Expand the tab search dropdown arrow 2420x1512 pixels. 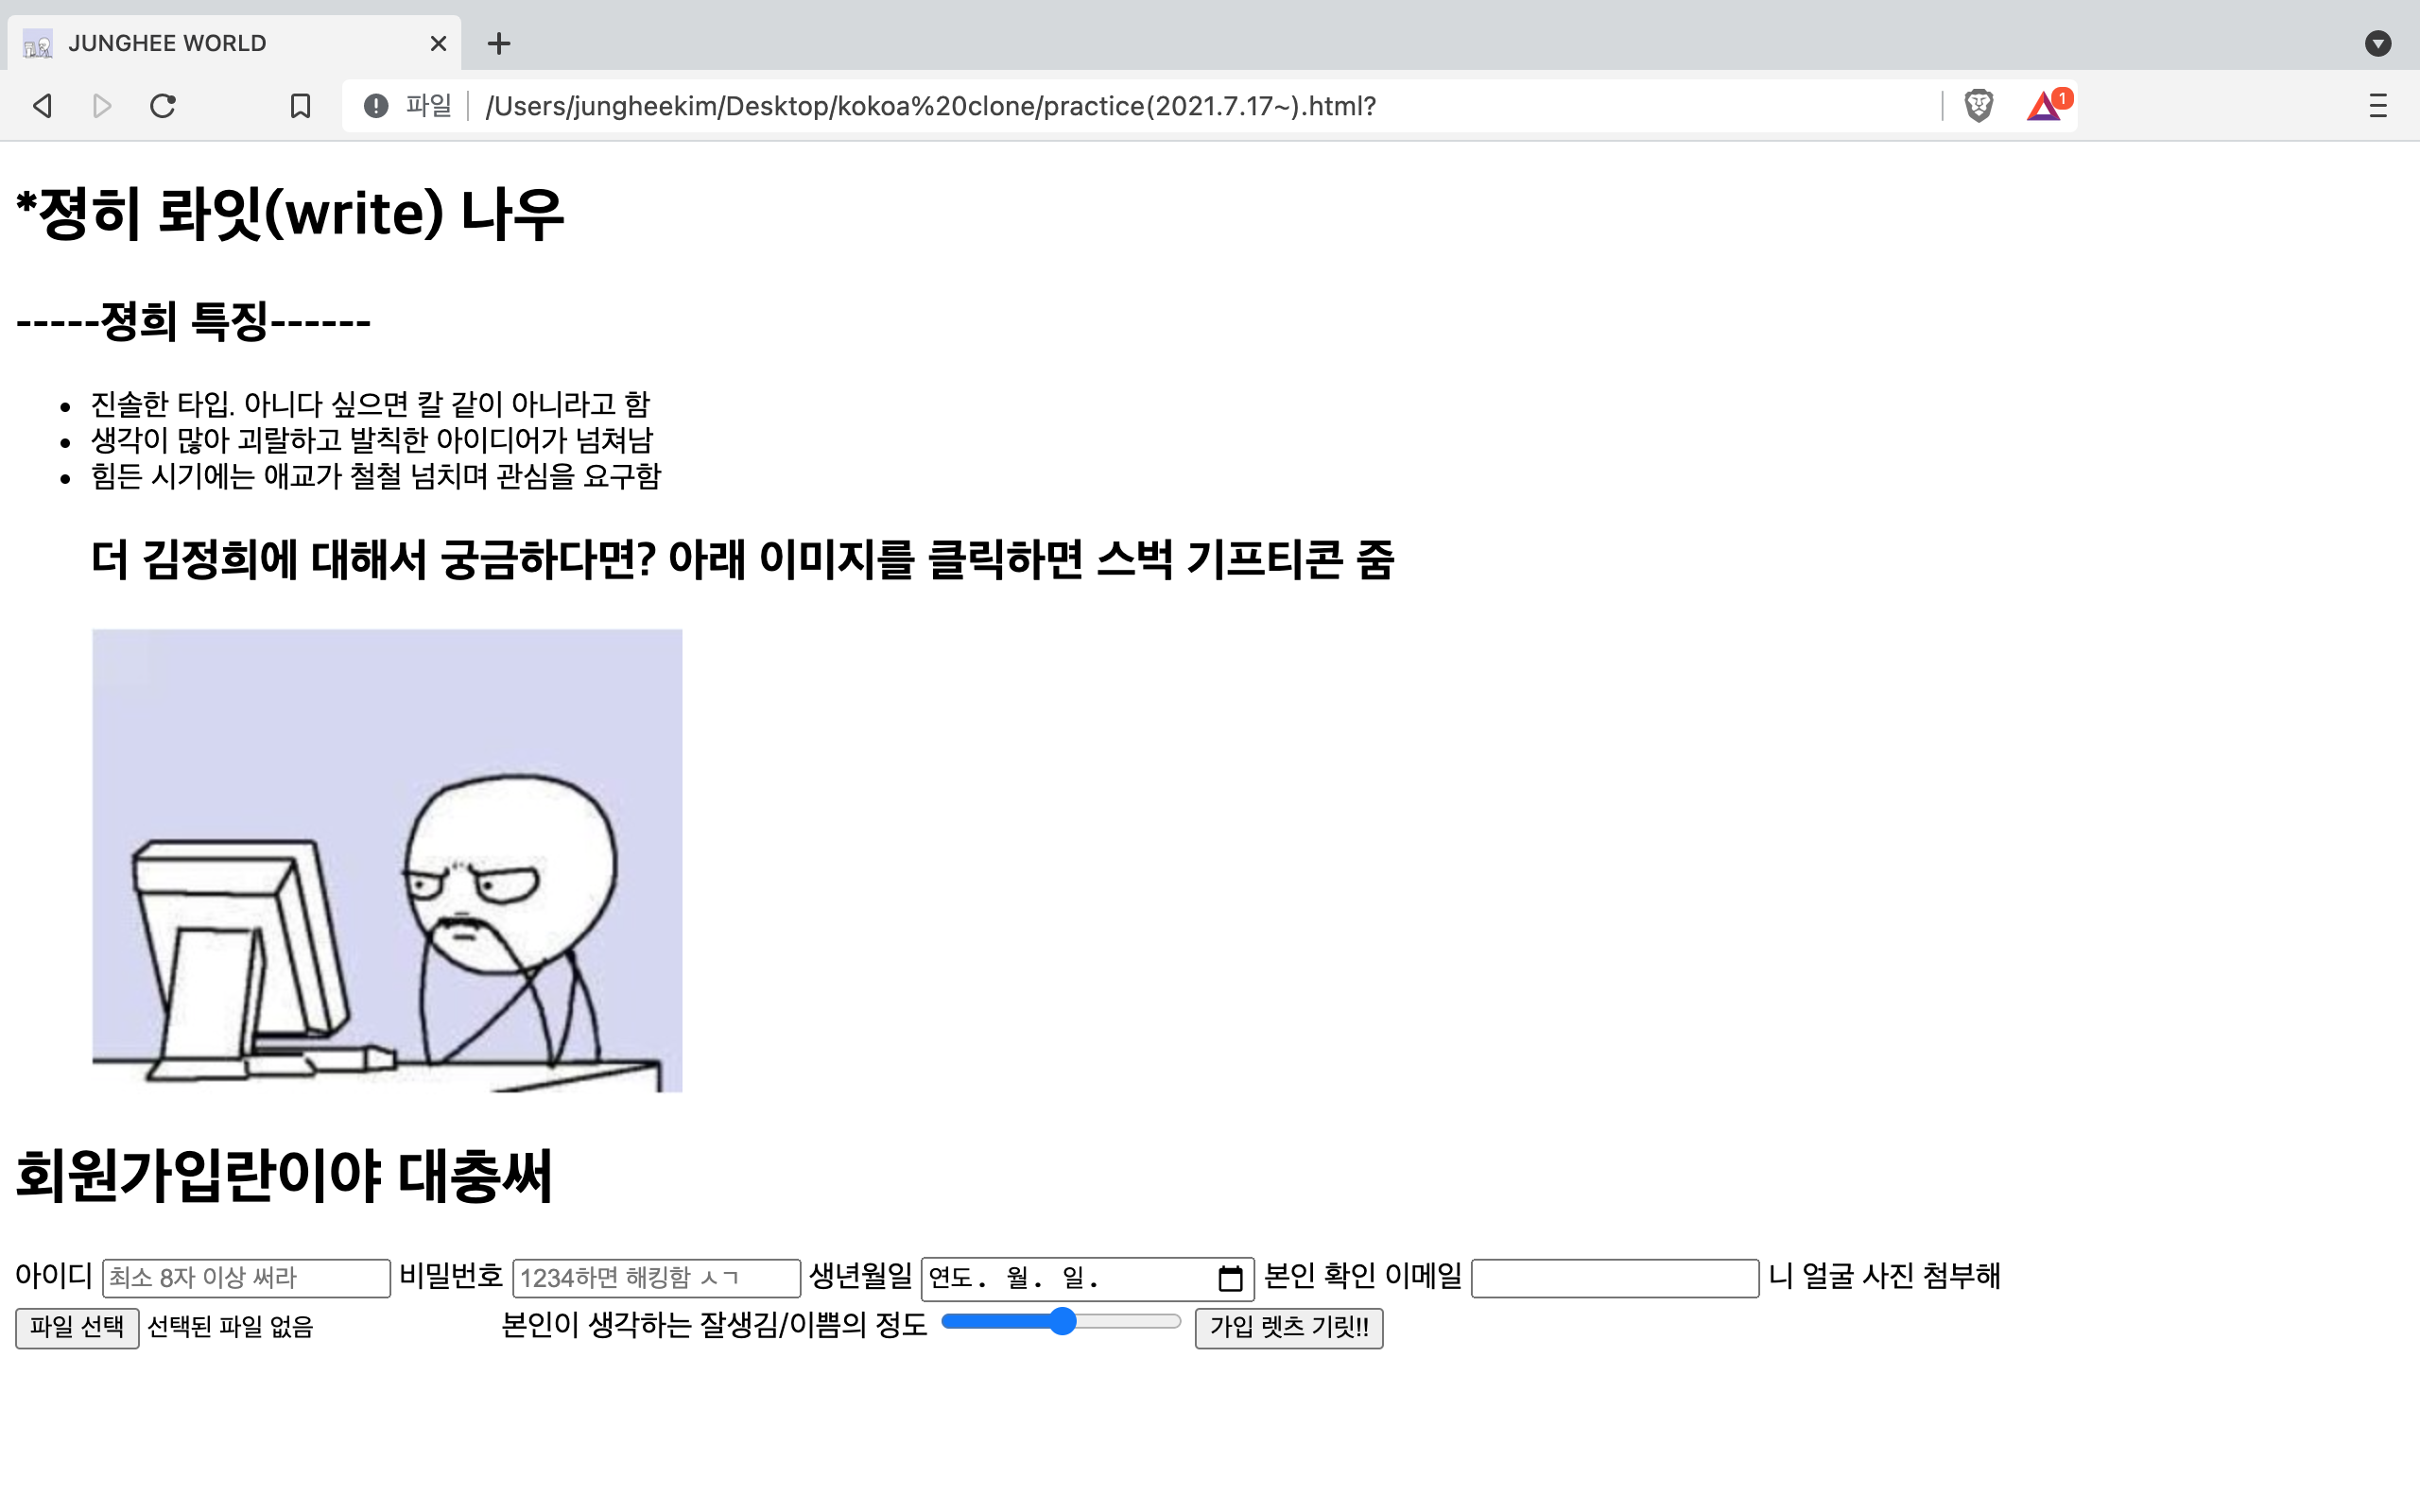point(2377,43)
